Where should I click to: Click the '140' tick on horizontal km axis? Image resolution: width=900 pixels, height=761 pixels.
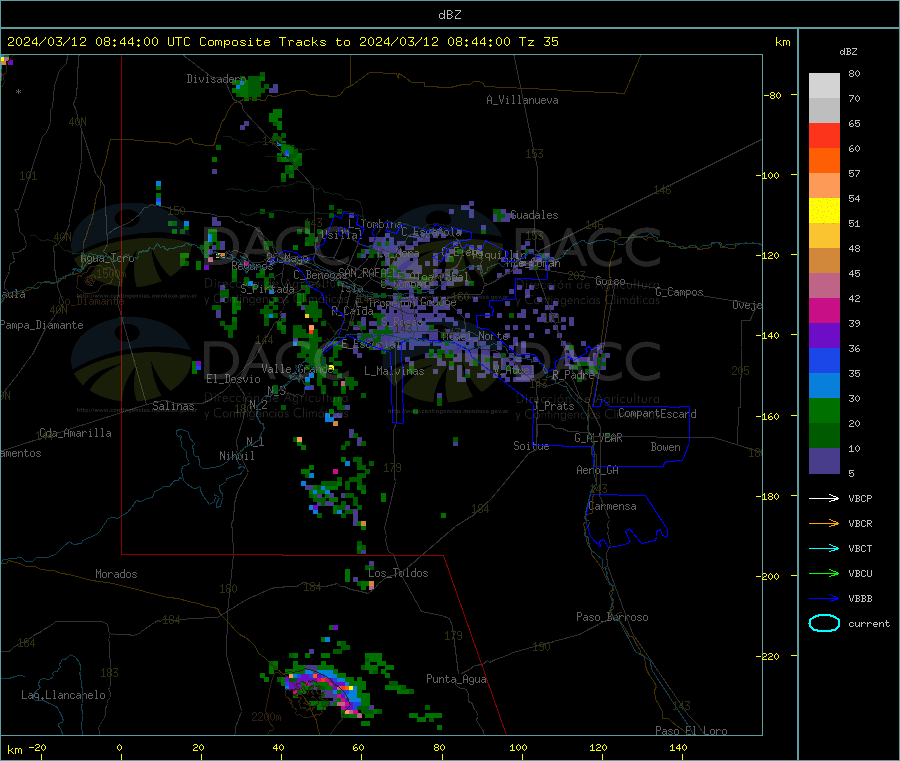click(x=678, y=747)
